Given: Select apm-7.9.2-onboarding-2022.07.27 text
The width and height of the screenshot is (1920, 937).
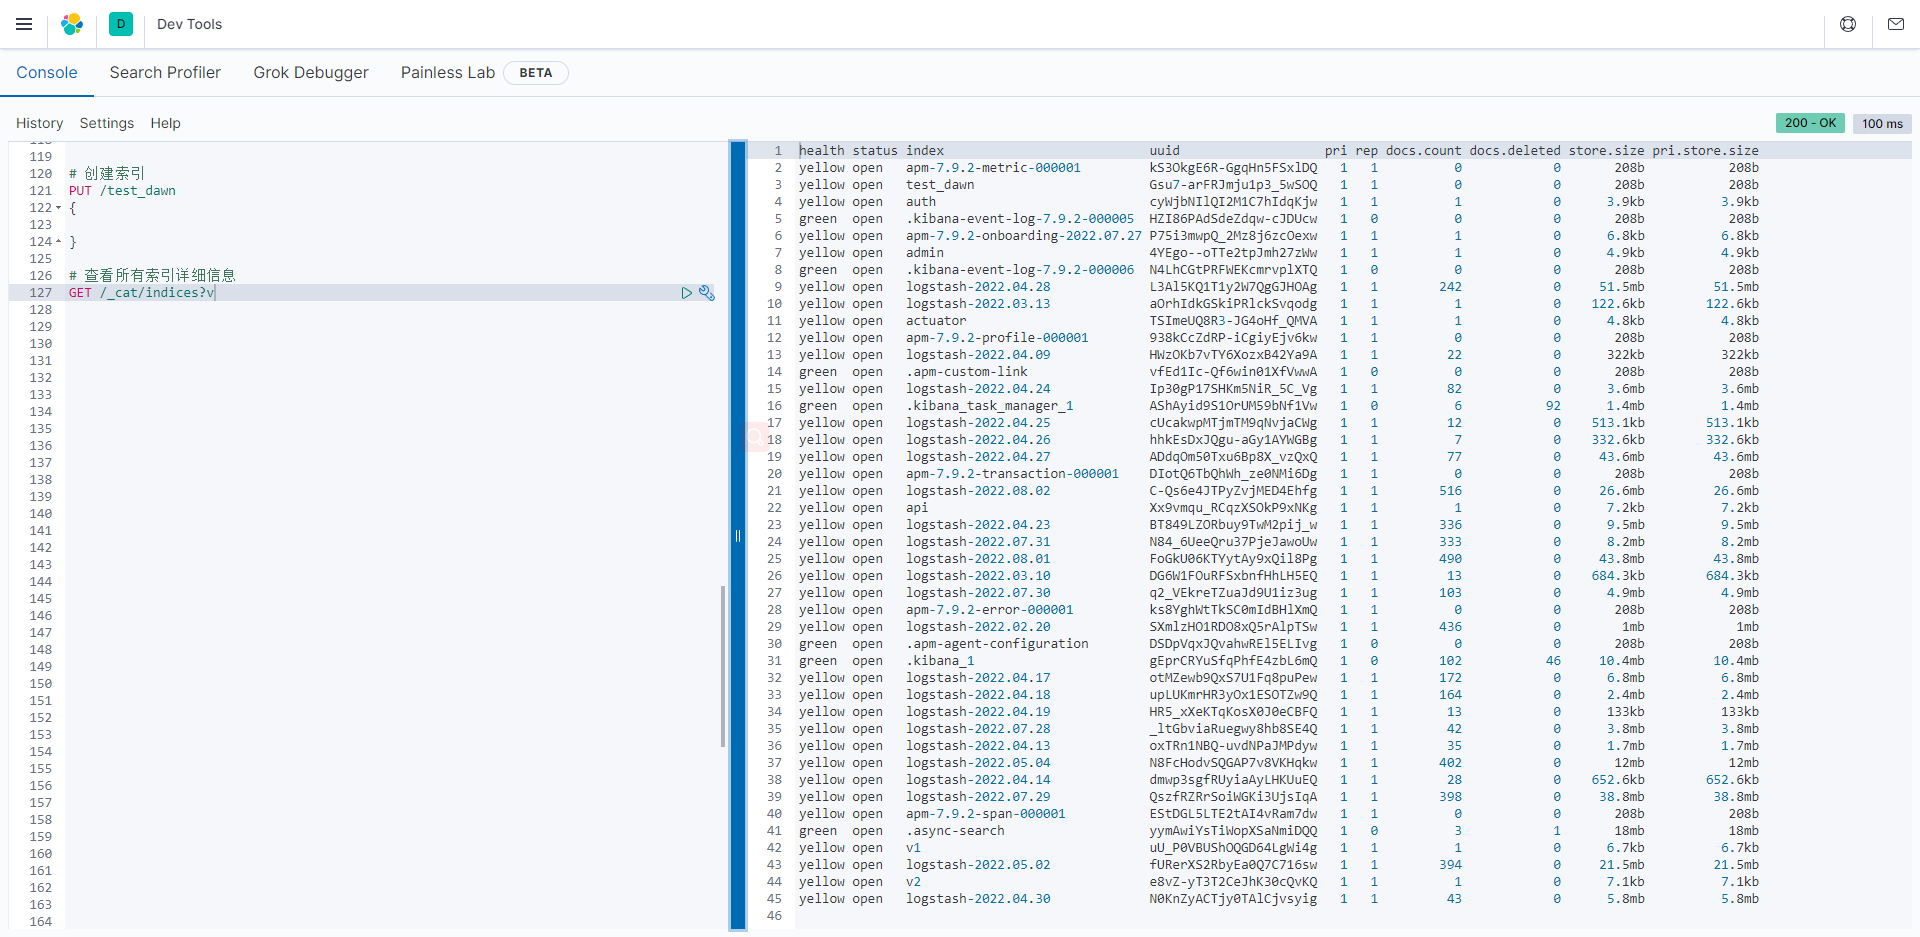Looking at the screenshot, I should (1024, 236).
